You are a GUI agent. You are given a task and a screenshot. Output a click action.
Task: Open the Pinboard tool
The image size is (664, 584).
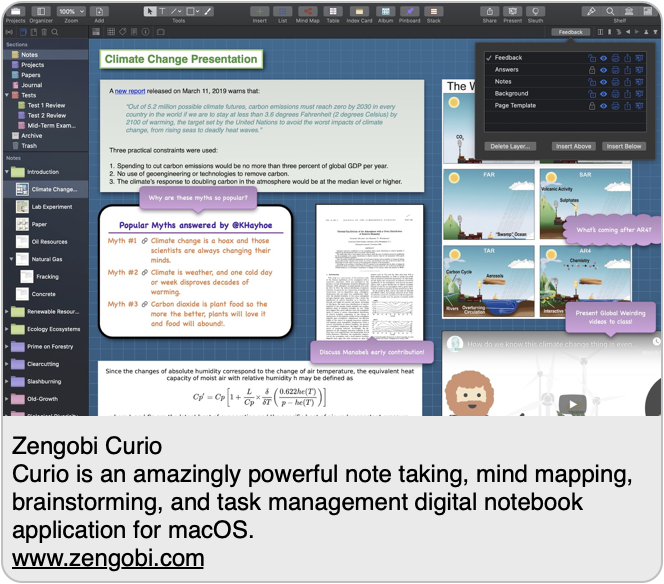[409, 12]
